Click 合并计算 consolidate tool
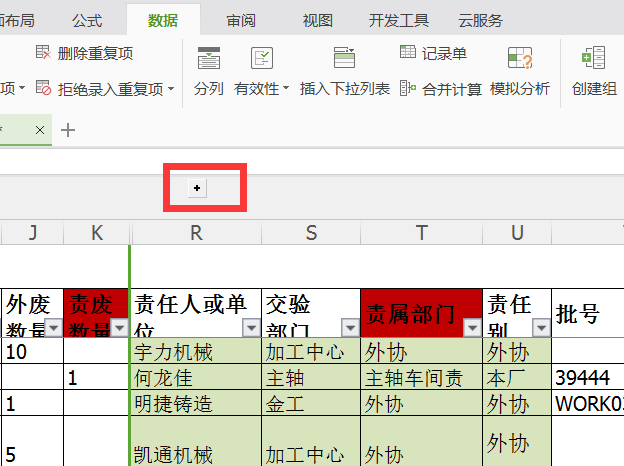This screenshot has height=466, width=624. tap(441, 89)
